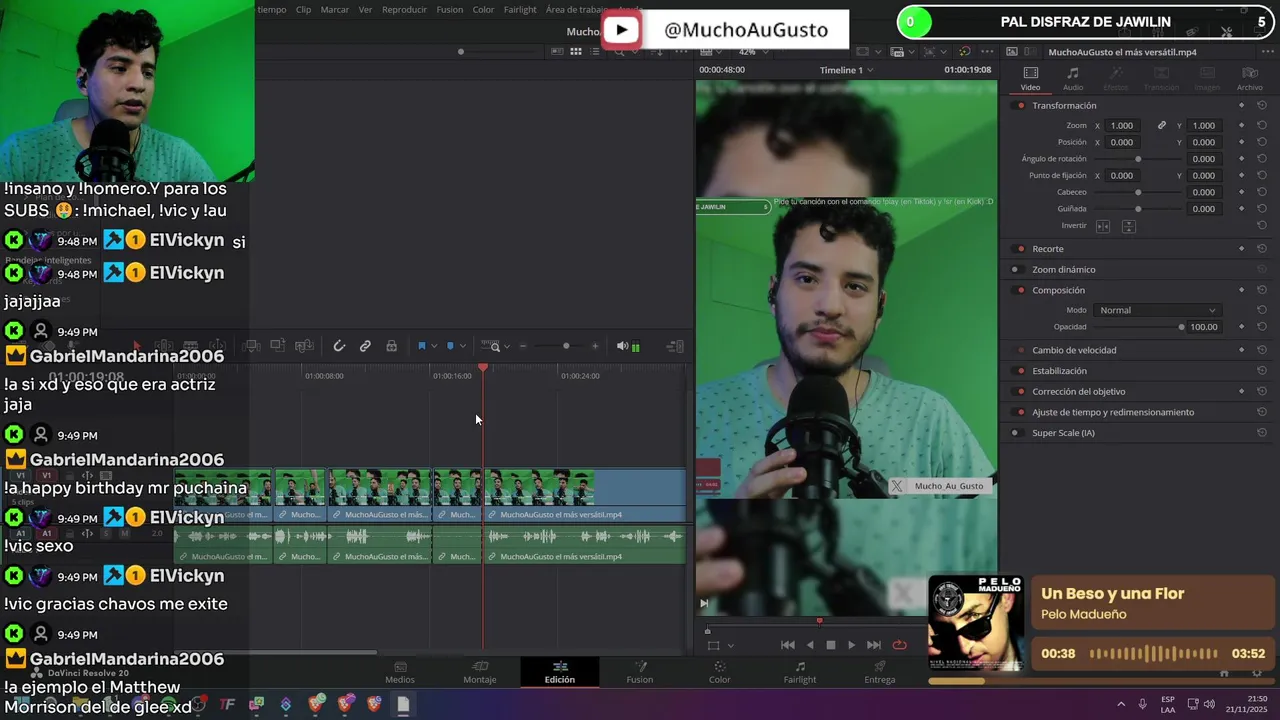Image resolution: width=1280 pixels, height=720 pixels.
Task: Stop playback in viewer
Action: point(830,645)
